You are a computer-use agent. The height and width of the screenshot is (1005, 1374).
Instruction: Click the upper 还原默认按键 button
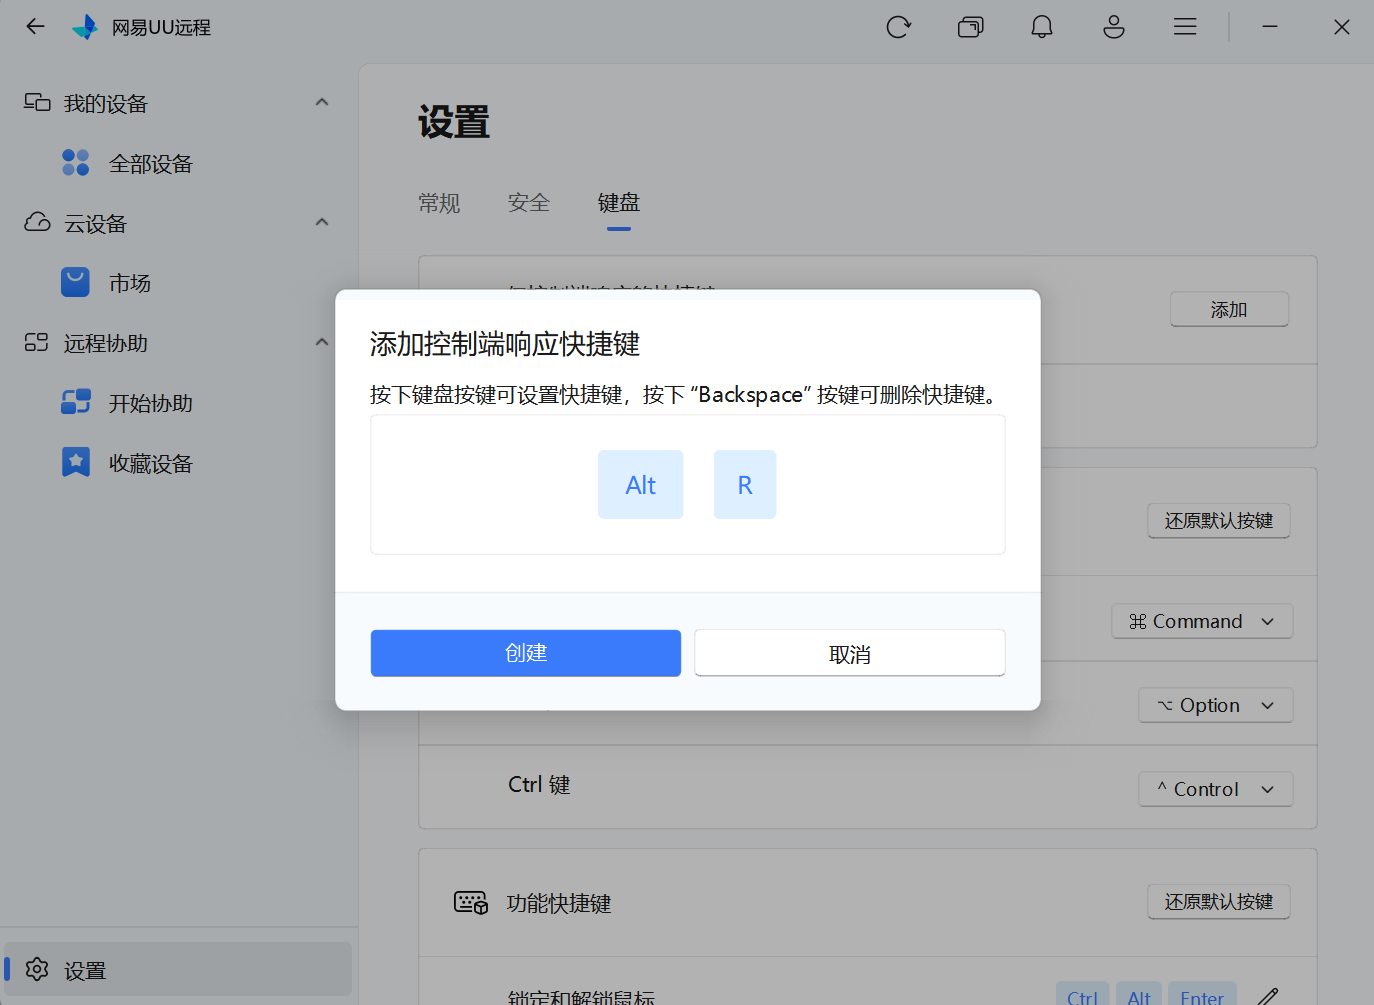pyautogui.click(x=1219, y=520)
